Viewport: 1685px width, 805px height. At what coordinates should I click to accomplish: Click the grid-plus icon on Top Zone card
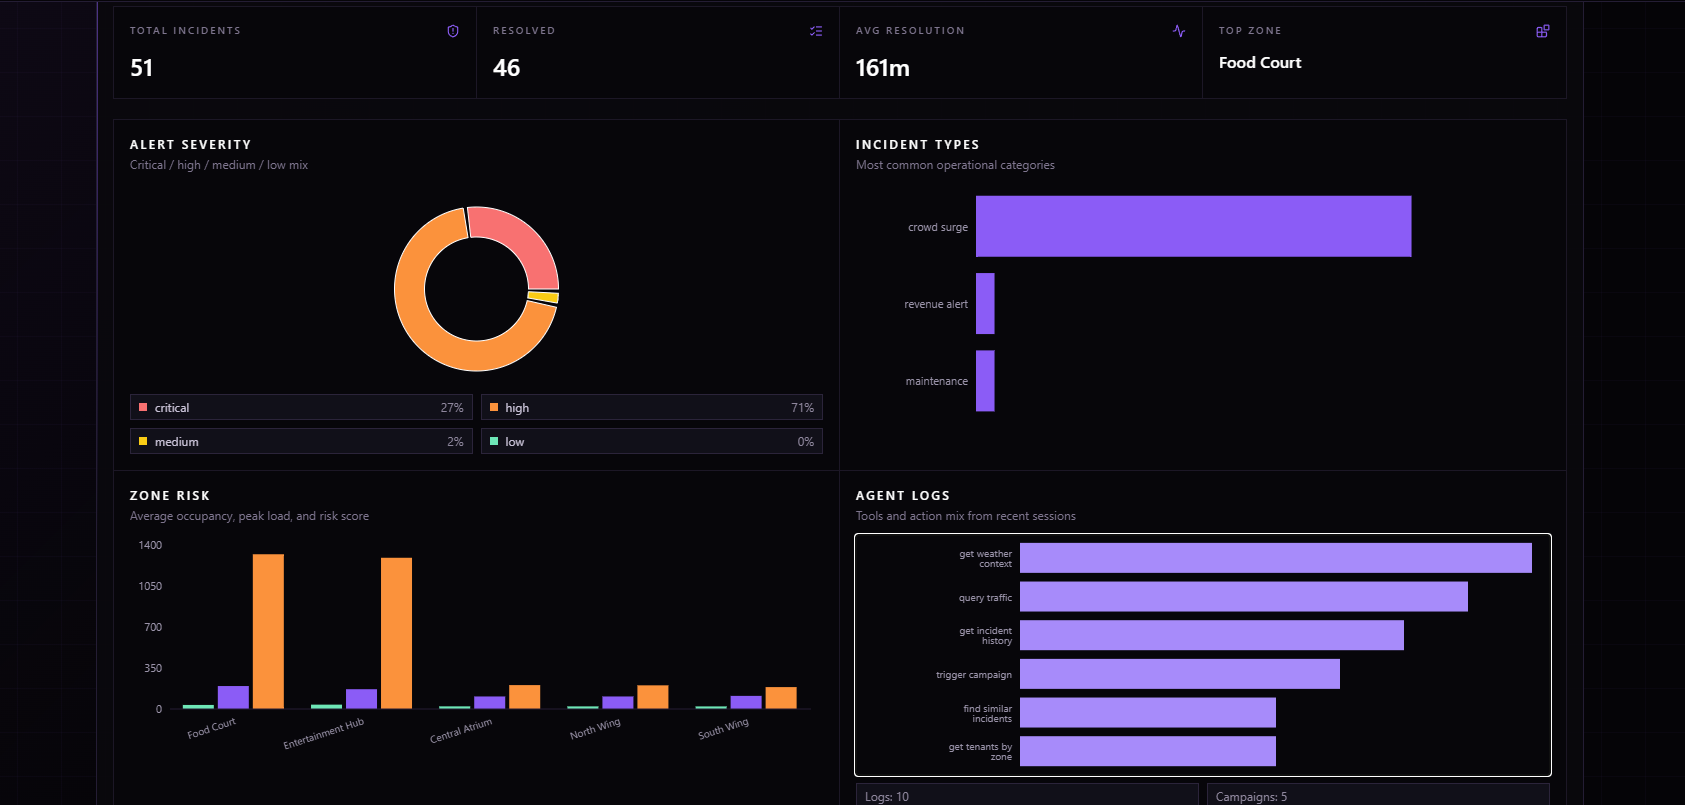[1542, 31]
